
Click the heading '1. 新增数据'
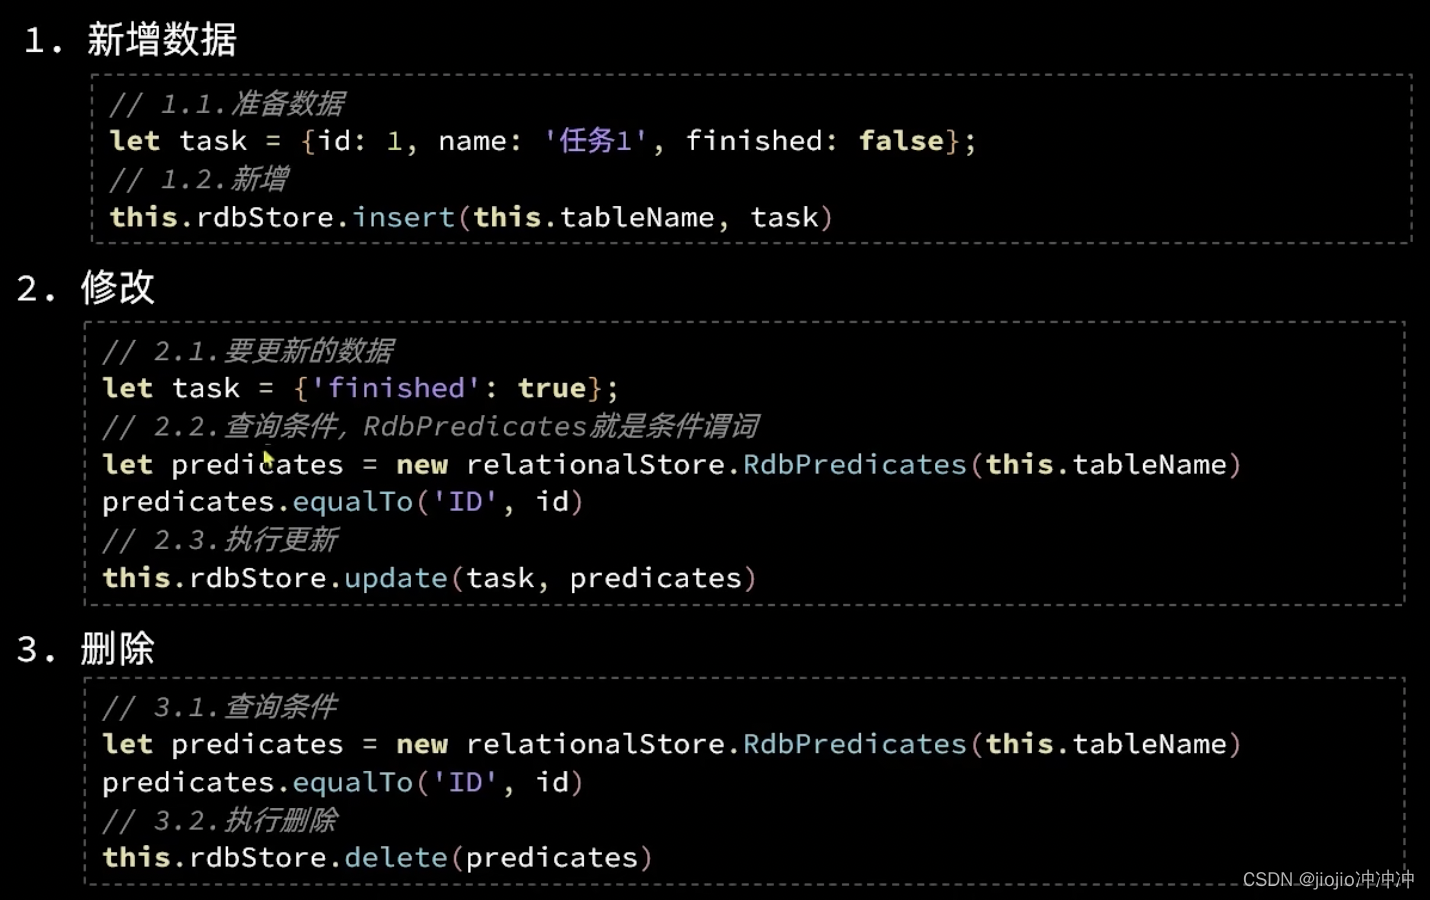coord(130,40)
